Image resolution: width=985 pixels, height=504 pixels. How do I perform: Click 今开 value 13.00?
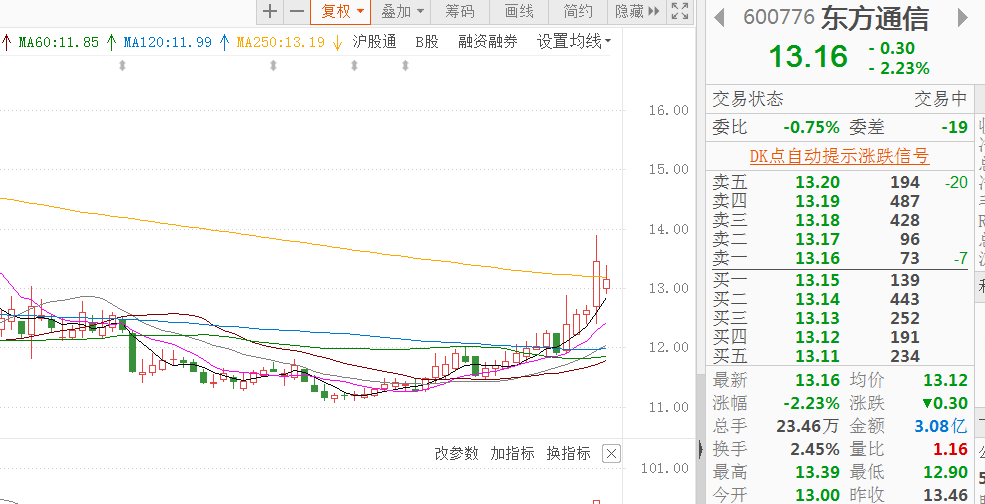point(817,495)
